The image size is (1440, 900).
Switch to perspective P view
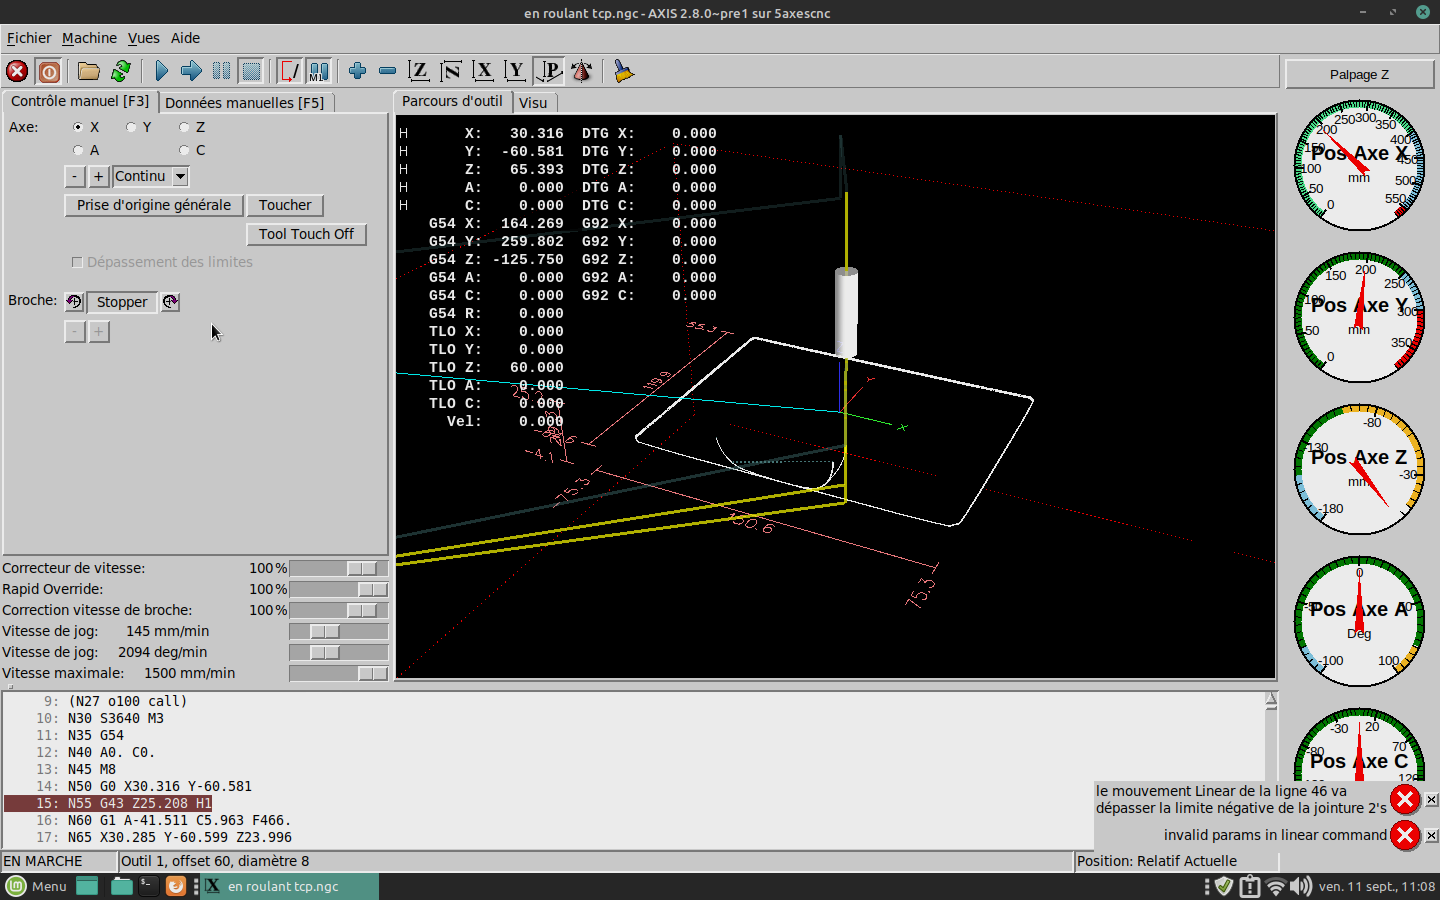click(x=549, y=71)
